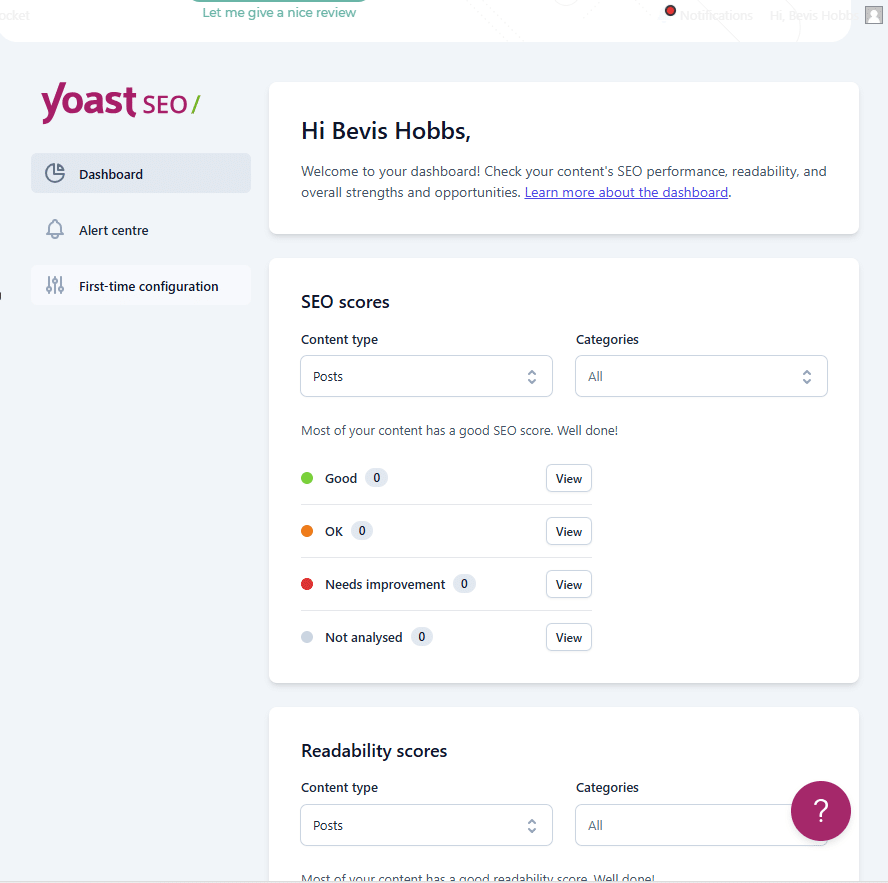Open the SEO scores Content type dropdown
The height and width of the screenshot is (883, 888).
pyautogui.click(x=426, y=376)
